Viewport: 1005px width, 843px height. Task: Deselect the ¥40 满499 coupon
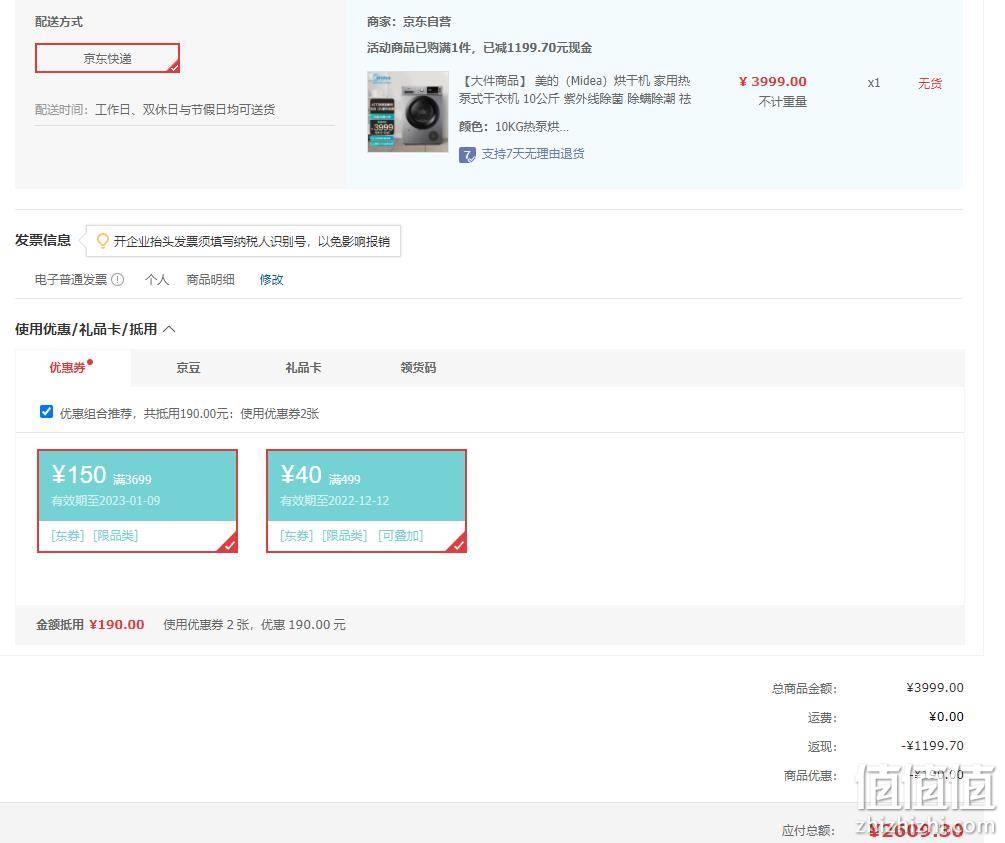(x=366, y=501)
